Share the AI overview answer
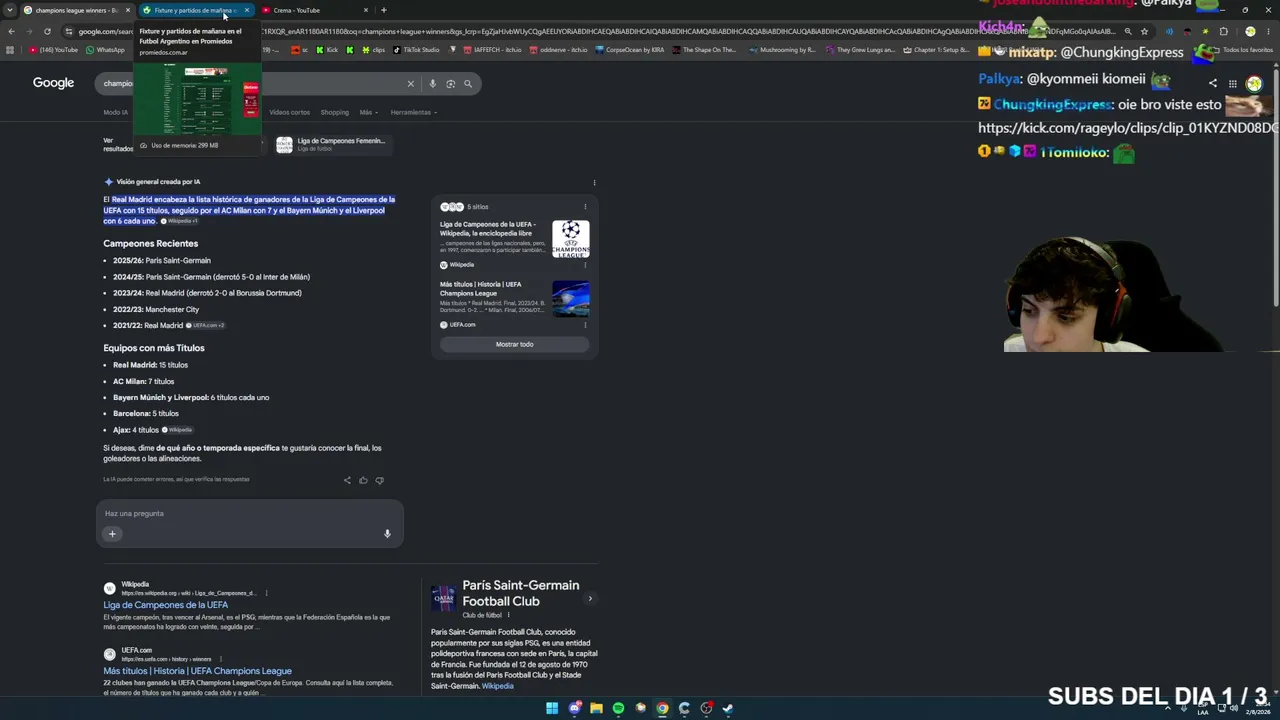This screenshot has width=1280, height=720. (x=347, y=480)
